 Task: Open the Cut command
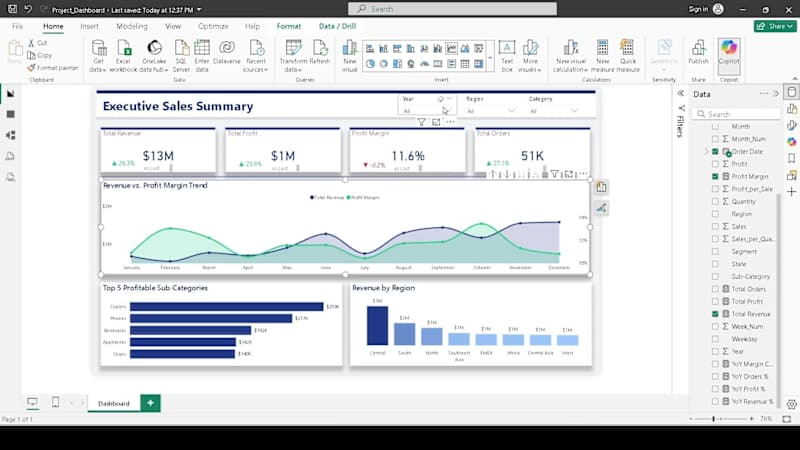(x=37, y=43)
